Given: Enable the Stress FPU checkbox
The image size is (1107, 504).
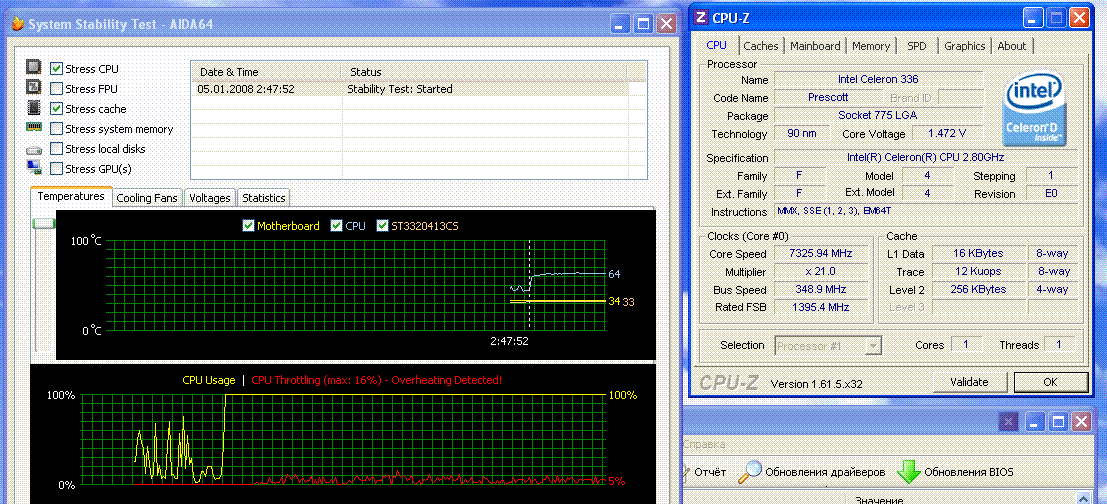Looking at the screenshot, I should [57, 89].
